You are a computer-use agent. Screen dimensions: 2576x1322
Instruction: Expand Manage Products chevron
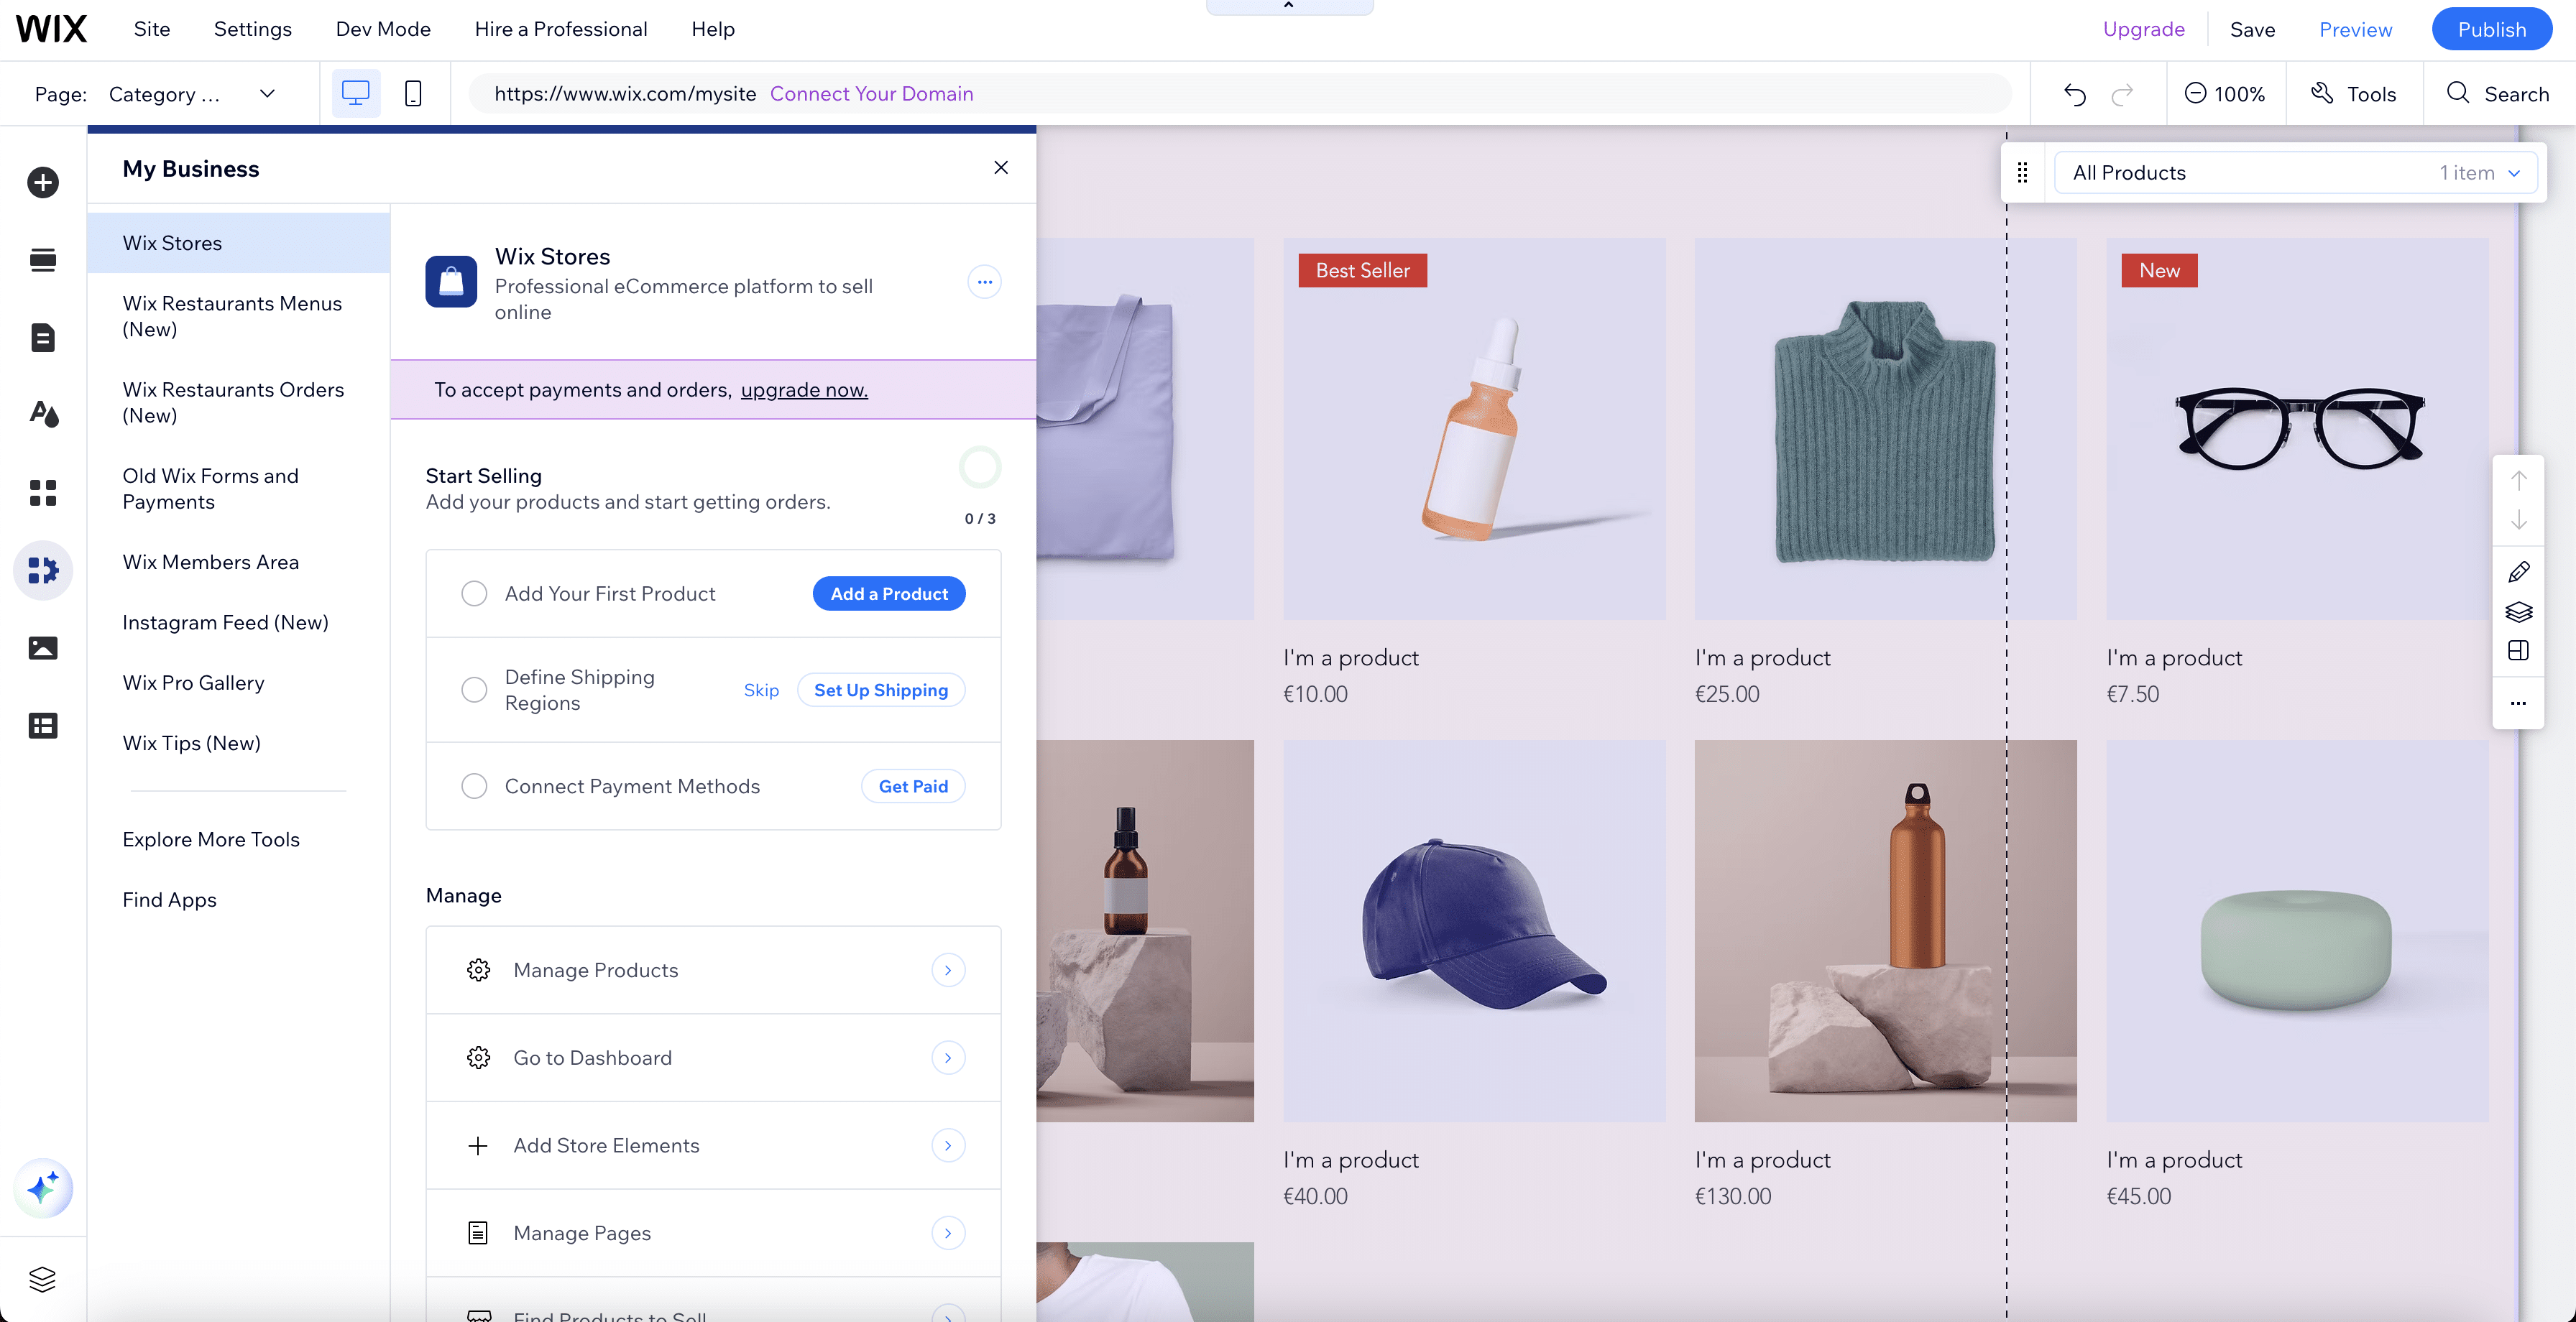click(947, 970)
